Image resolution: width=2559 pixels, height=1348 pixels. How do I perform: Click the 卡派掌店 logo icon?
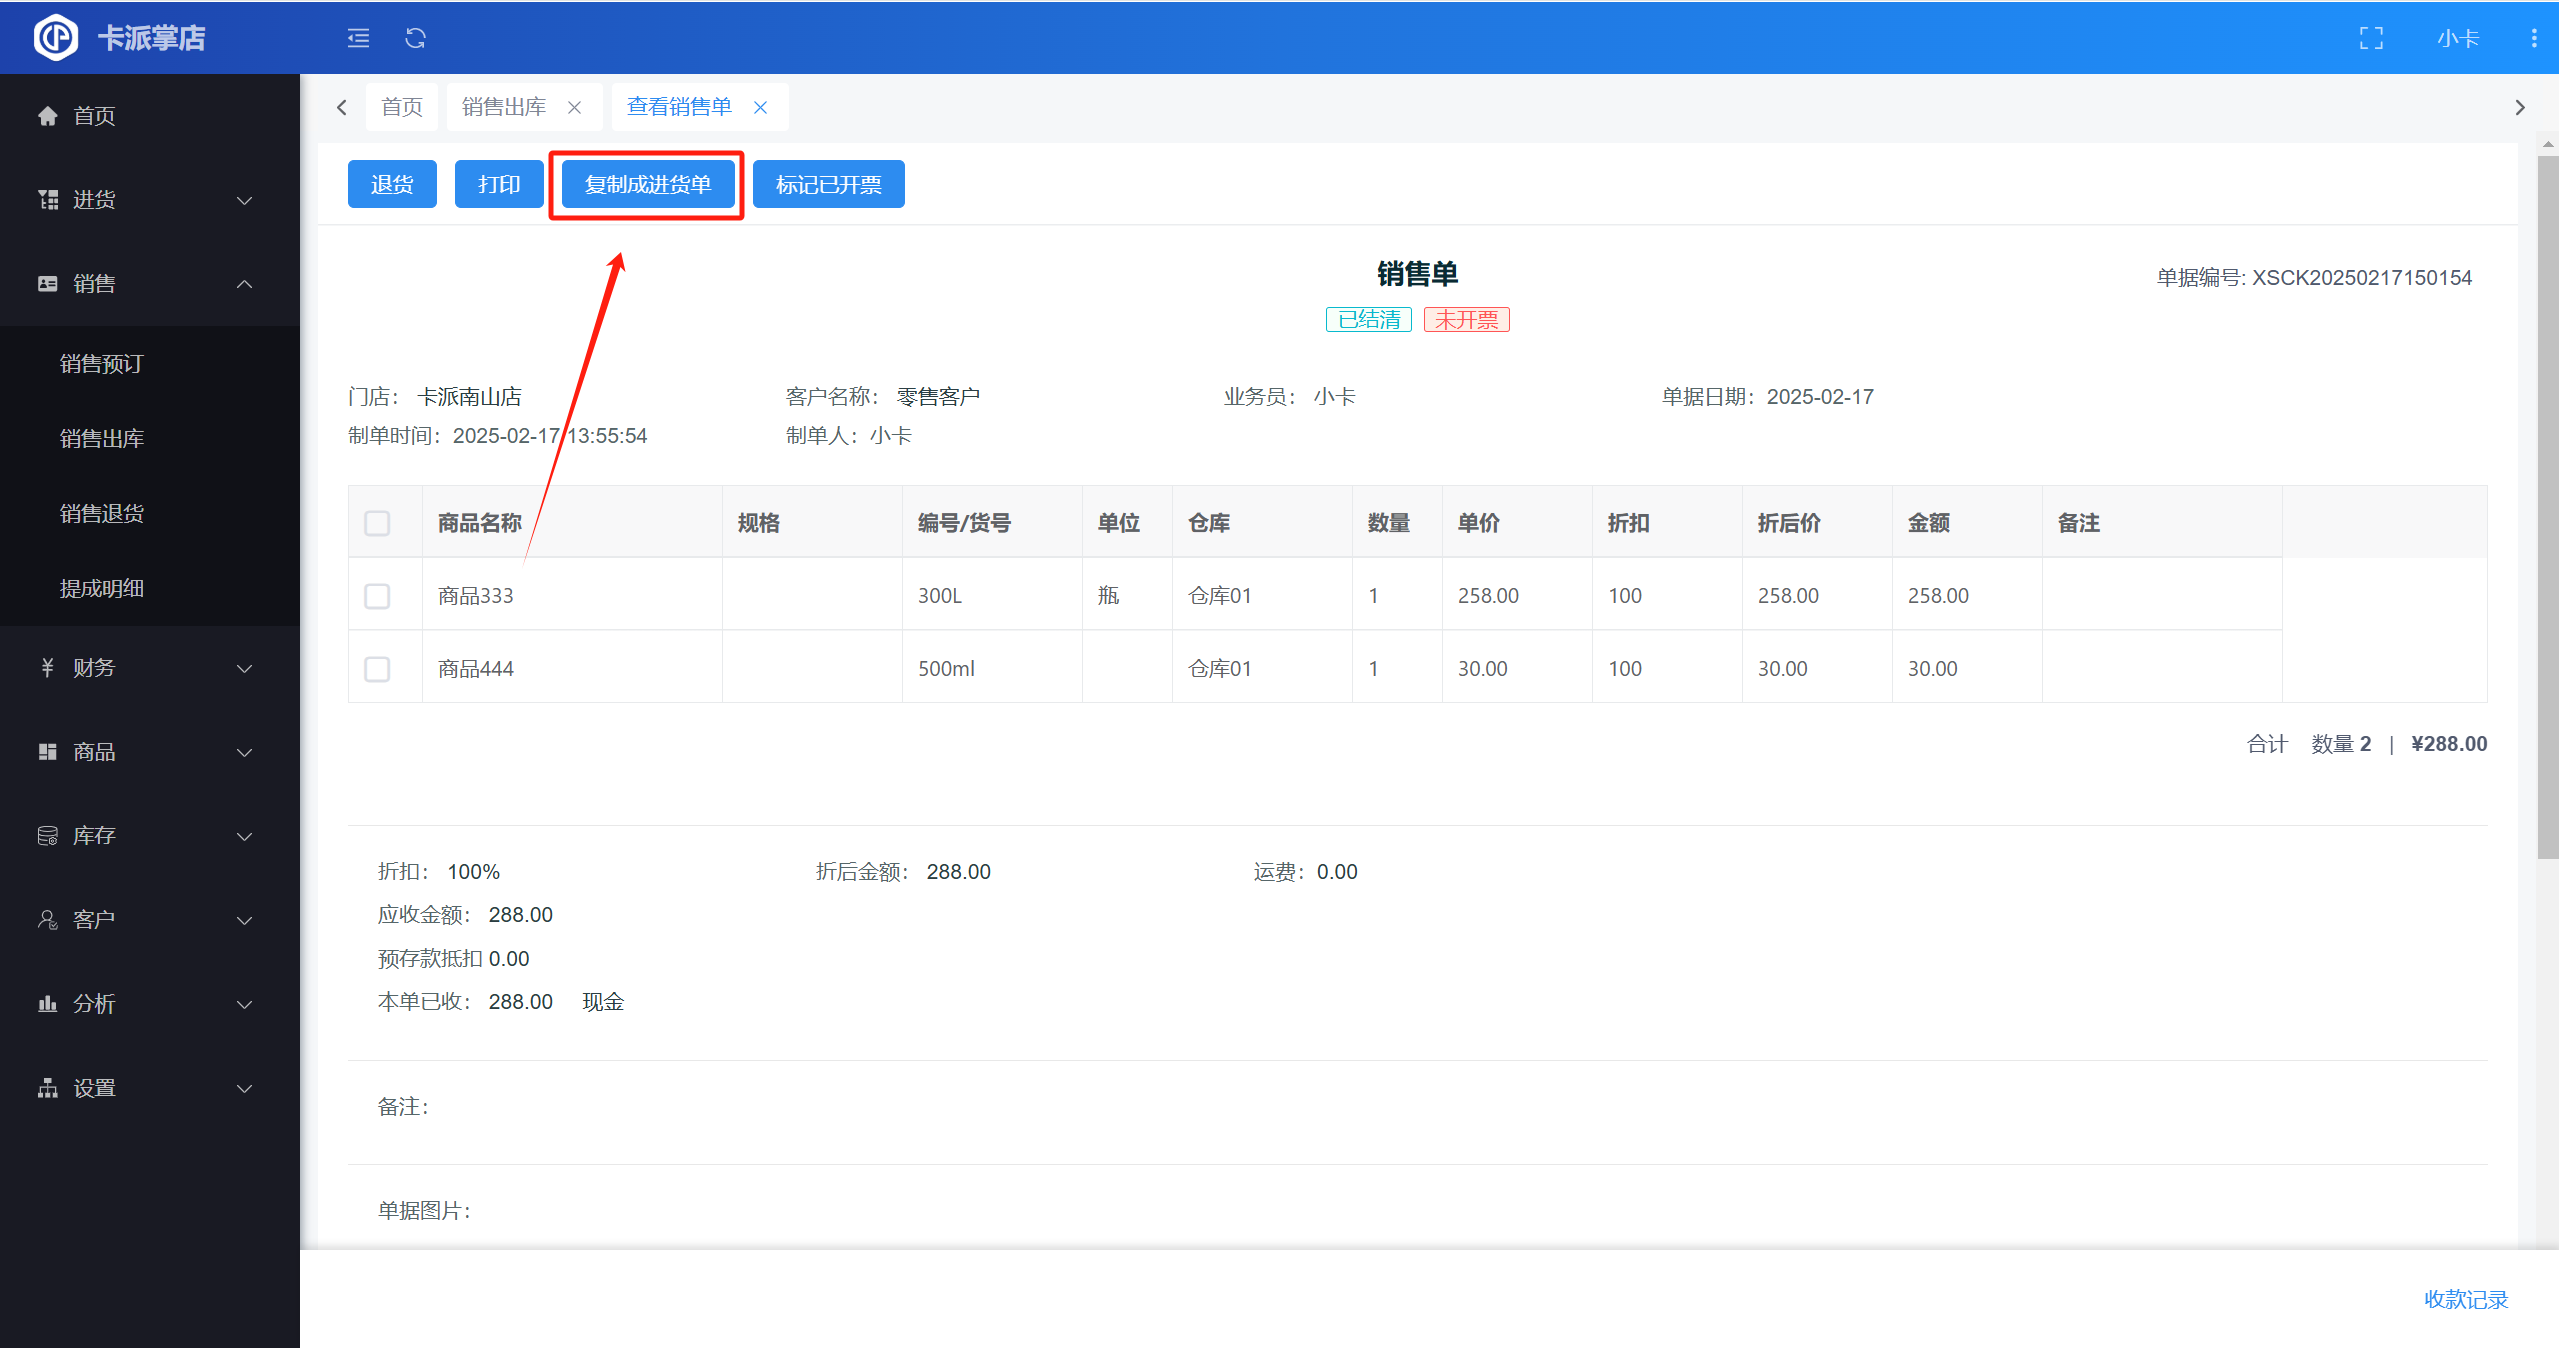coord(56,38)
